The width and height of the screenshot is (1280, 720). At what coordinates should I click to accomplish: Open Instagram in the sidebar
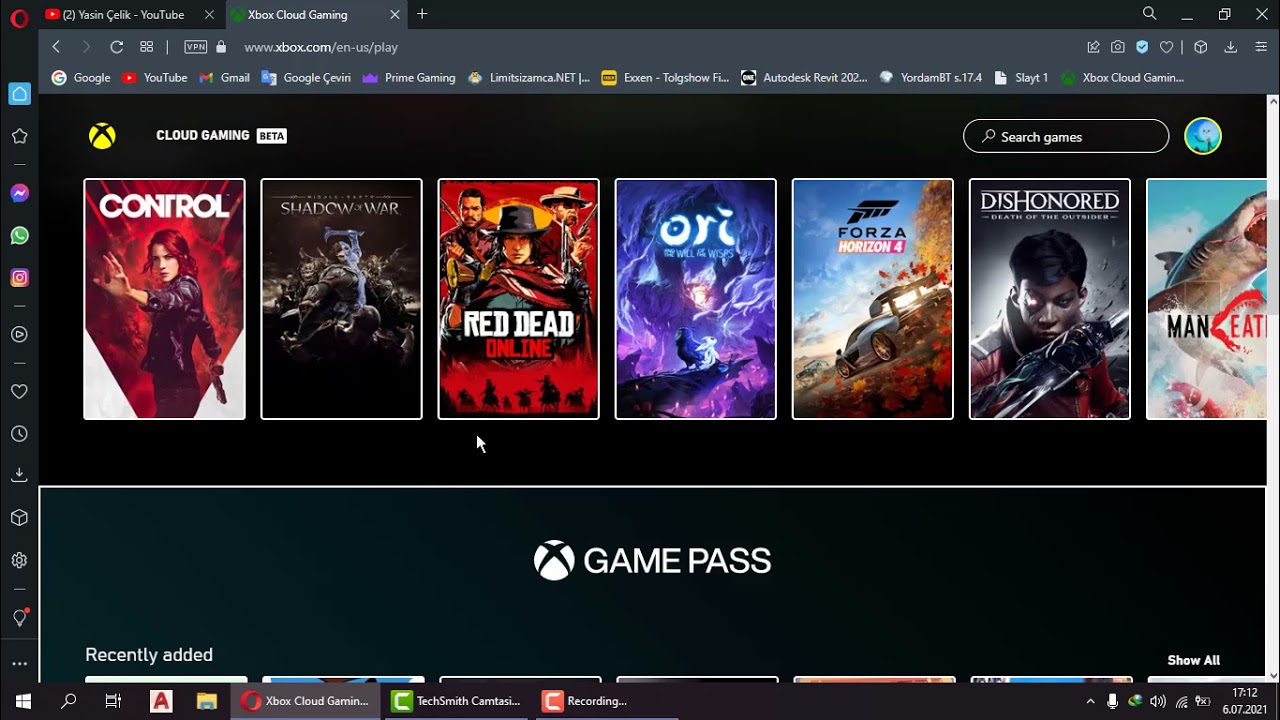[x=19, y=277]
